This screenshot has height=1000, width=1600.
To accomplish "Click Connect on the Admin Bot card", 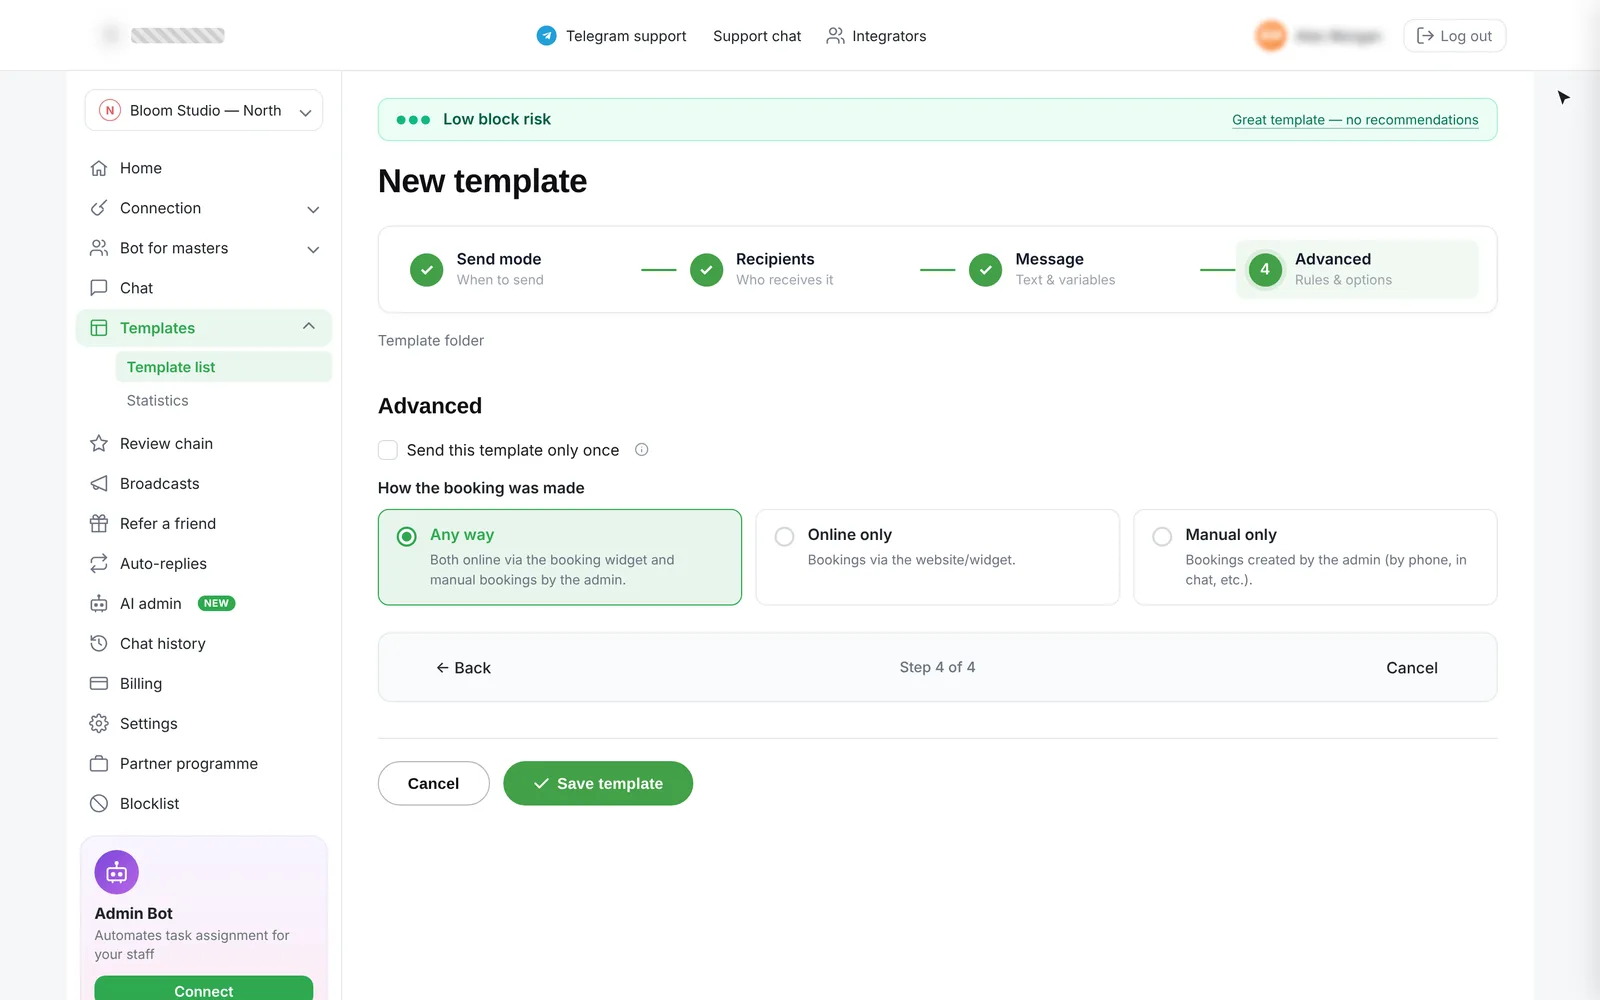I will point(204,988).
